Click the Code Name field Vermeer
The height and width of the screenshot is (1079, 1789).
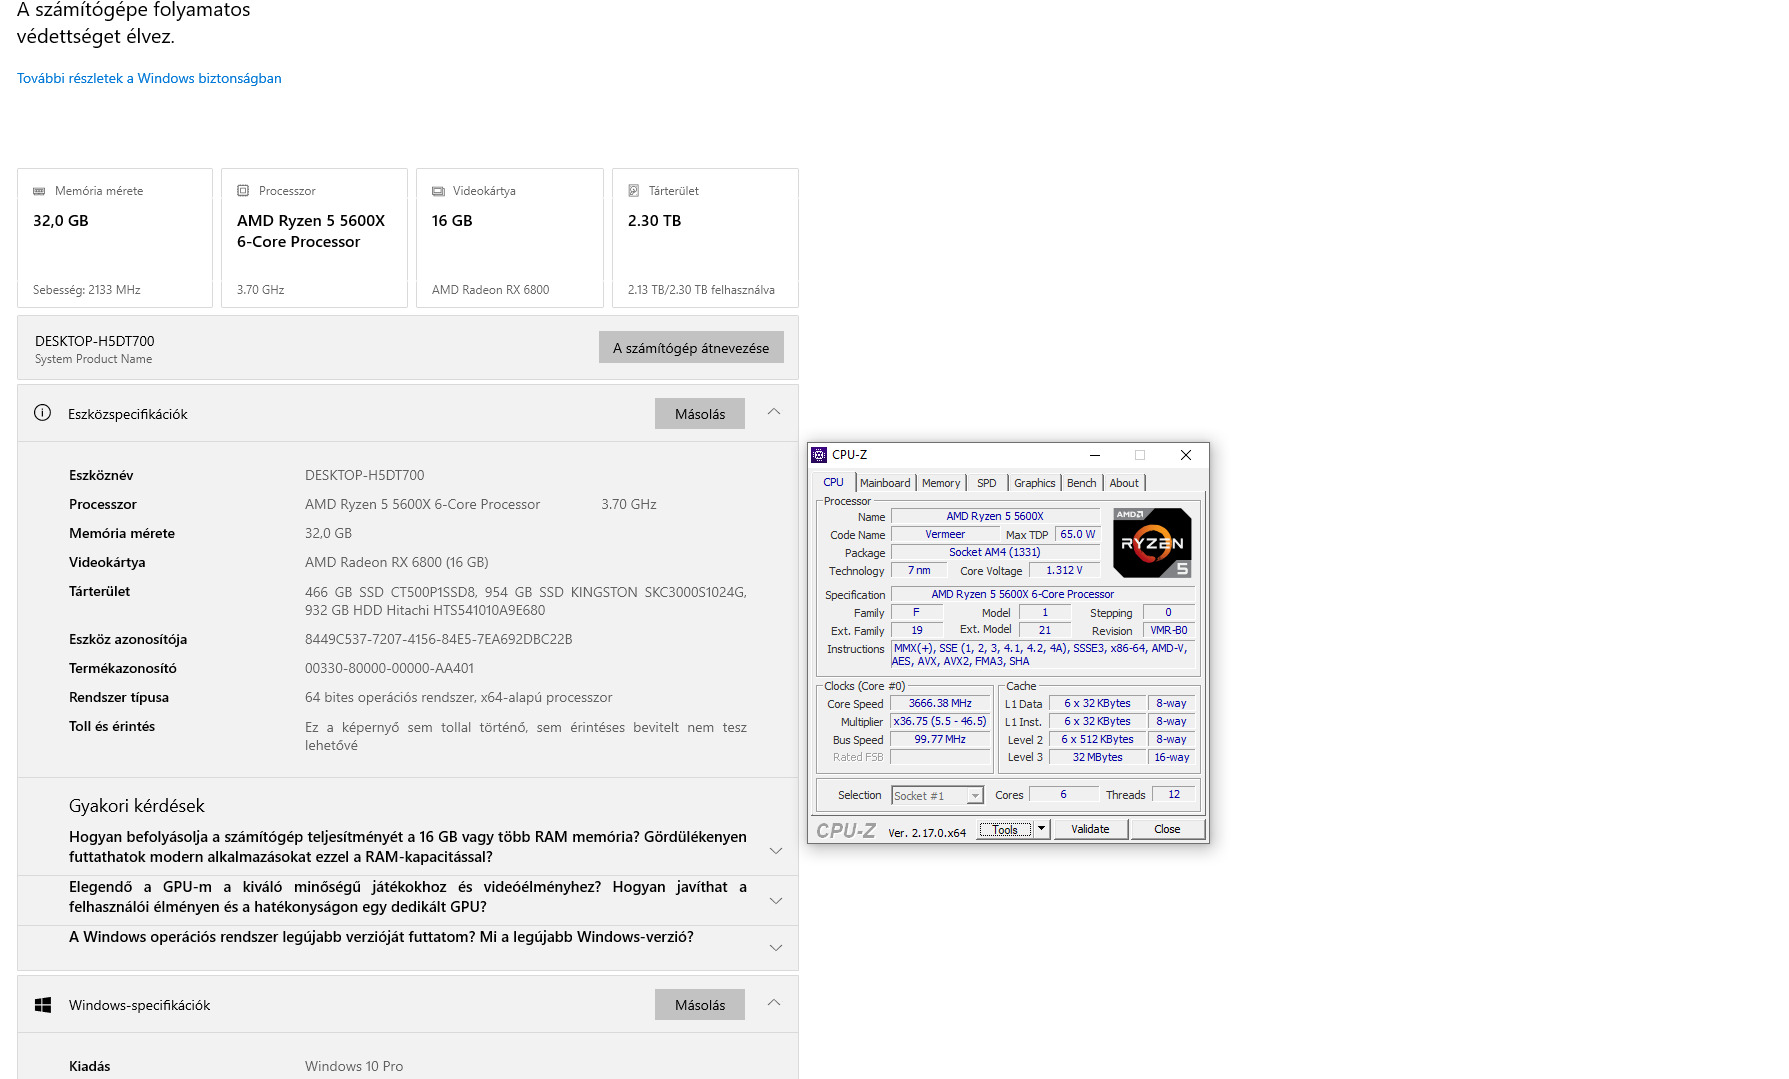click(945, 534)
